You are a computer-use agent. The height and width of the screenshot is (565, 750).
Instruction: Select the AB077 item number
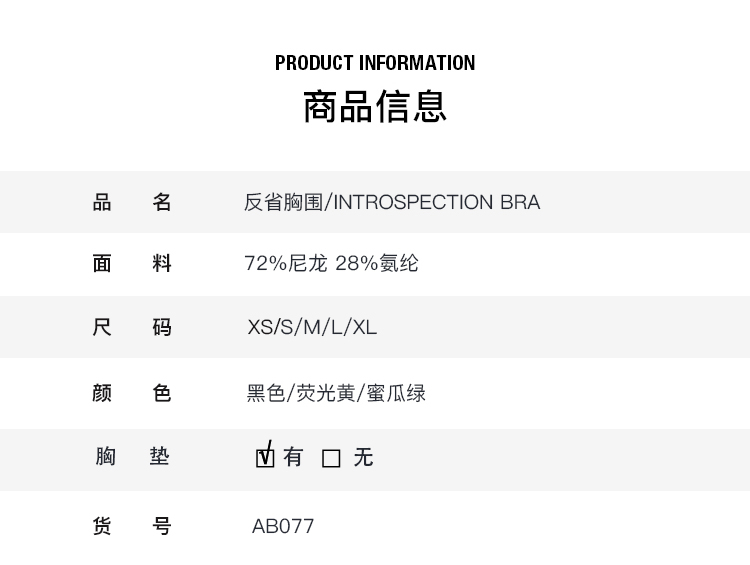coord(283,526)
